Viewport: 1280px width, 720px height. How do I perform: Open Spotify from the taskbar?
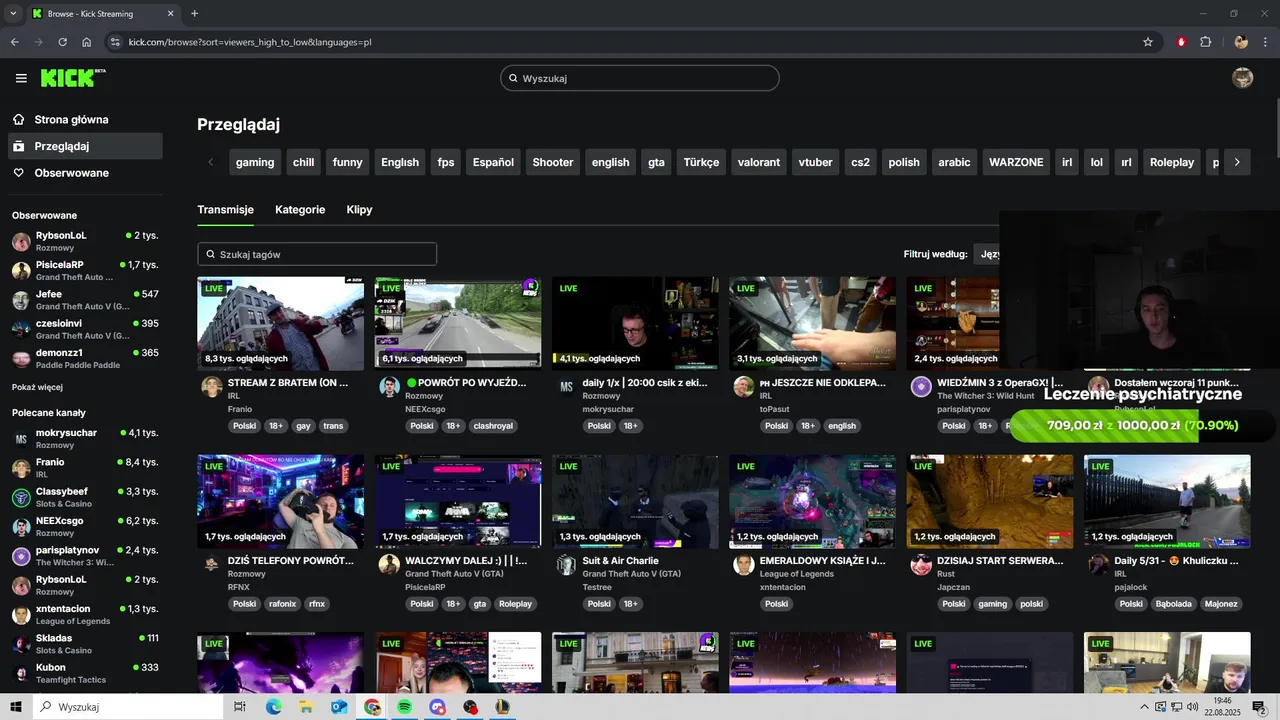coord(404,707)
